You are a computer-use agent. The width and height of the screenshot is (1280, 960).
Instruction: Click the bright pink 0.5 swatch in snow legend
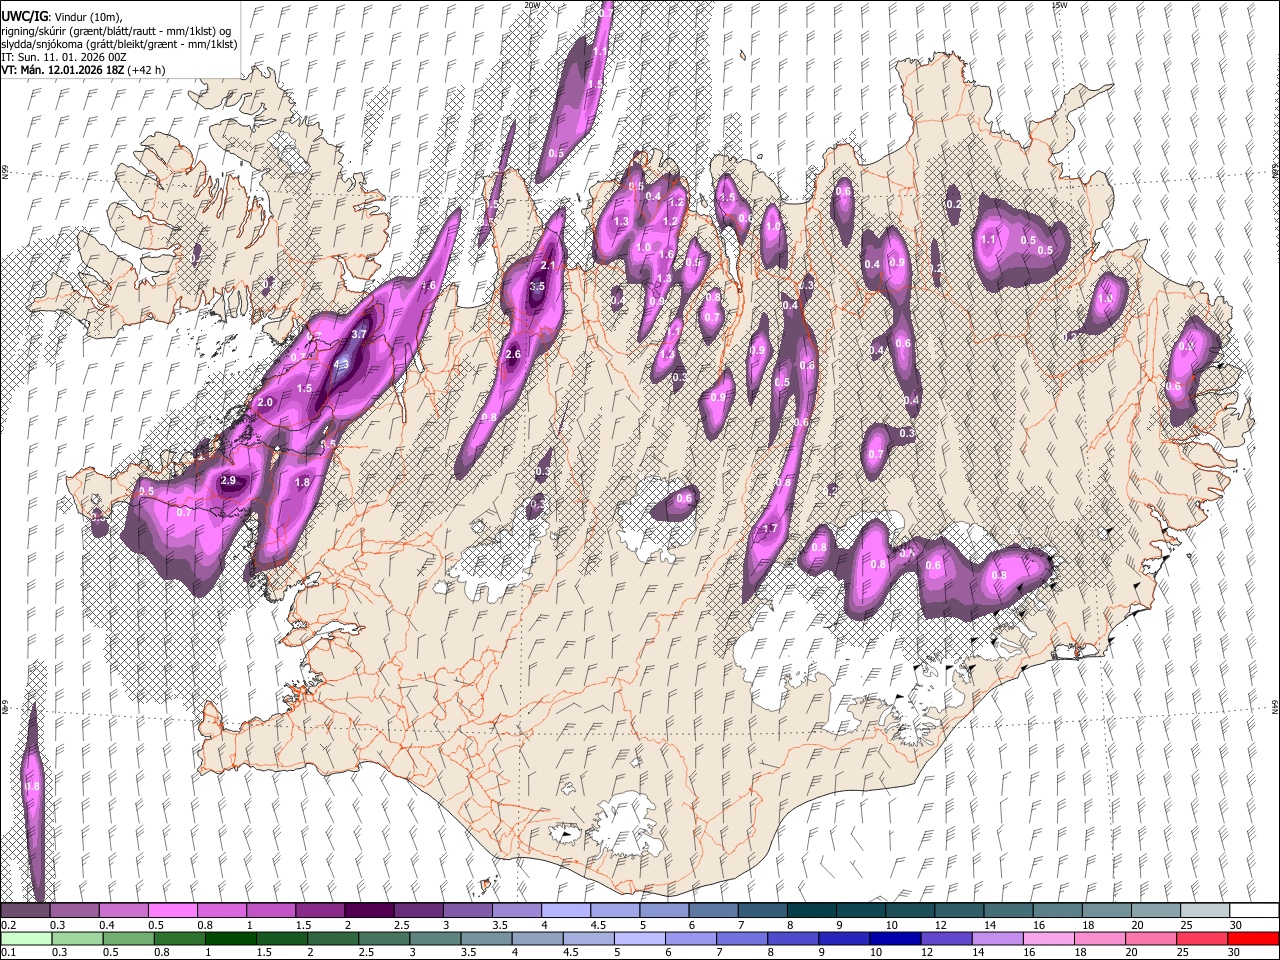point(172,911)
